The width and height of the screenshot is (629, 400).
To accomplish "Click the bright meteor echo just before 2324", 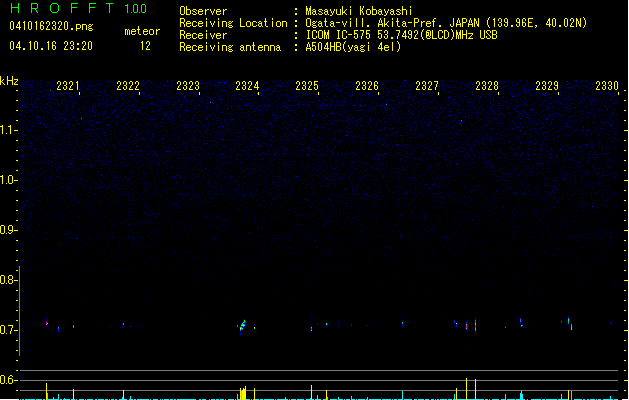I will pyautogui.click(x=242, y=326).
